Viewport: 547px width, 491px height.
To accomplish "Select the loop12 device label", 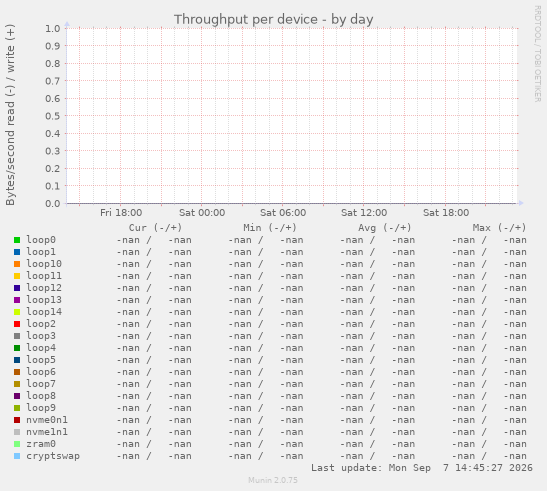I will tap(44, 288).
